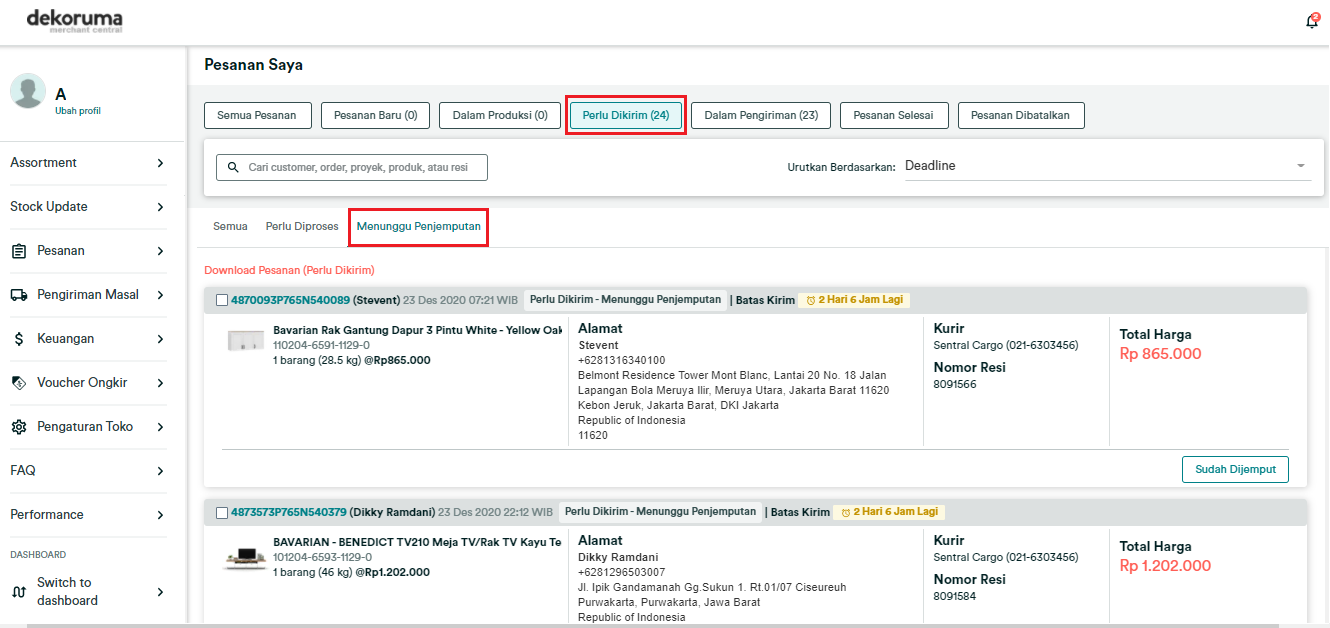Expand the Switch to dashboard chevron
This screenshot has width=1330, height=628.
(x=160, y=592)
